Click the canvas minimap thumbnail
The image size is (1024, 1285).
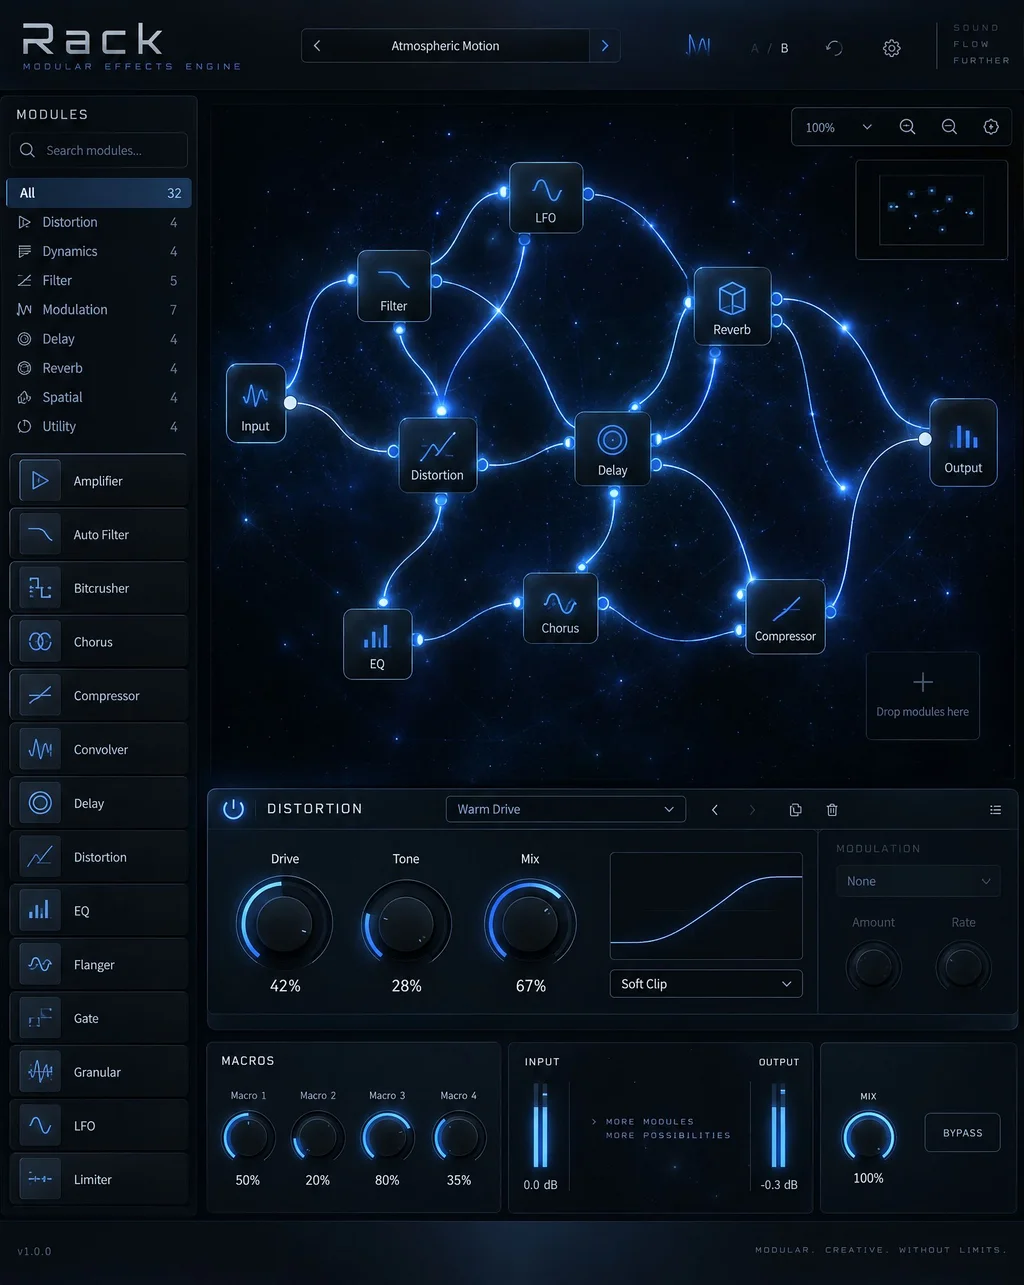tap(931, 210)
